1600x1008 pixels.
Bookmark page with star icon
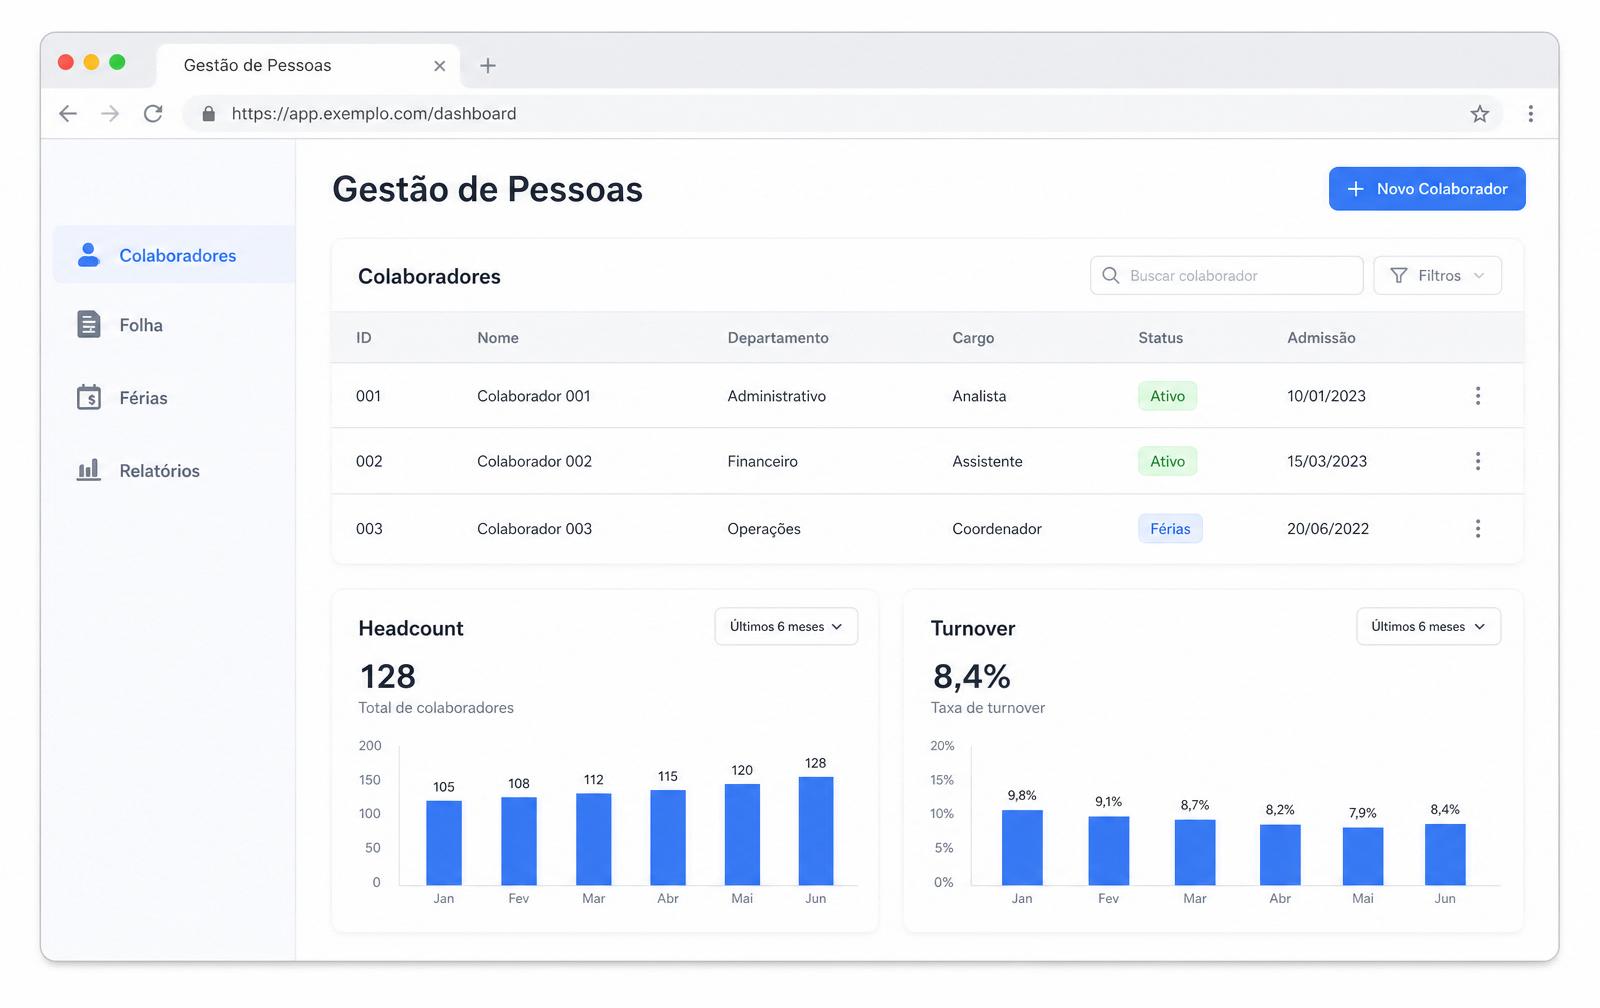click(x=1480, y=114)
